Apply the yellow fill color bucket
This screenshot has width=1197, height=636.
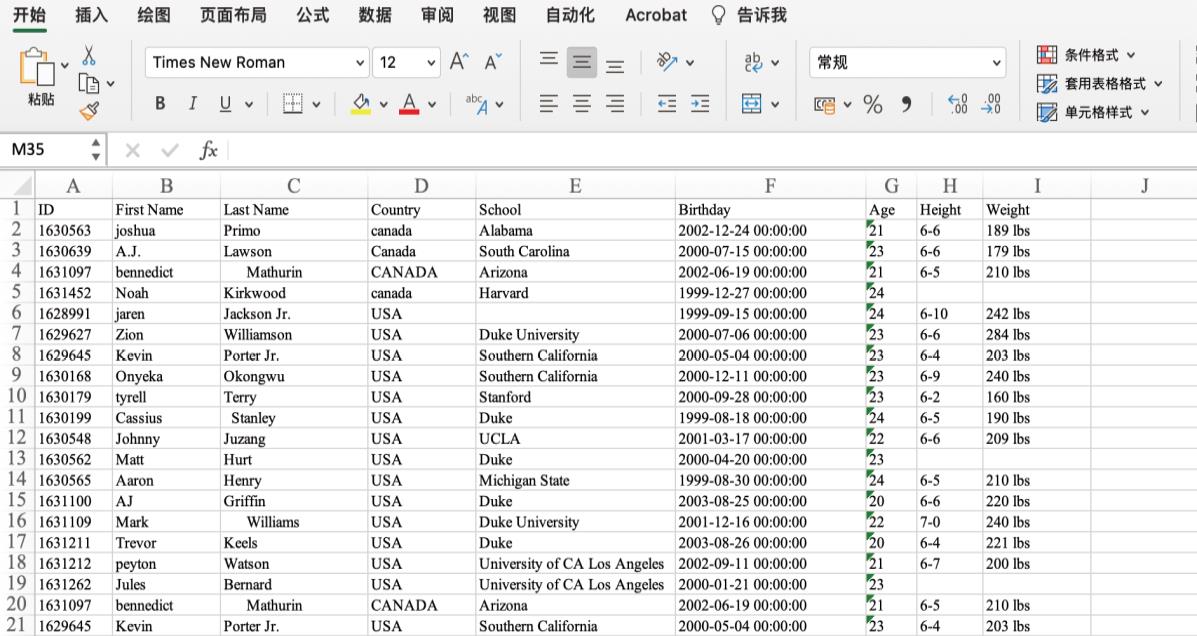[x=361, y=104]
